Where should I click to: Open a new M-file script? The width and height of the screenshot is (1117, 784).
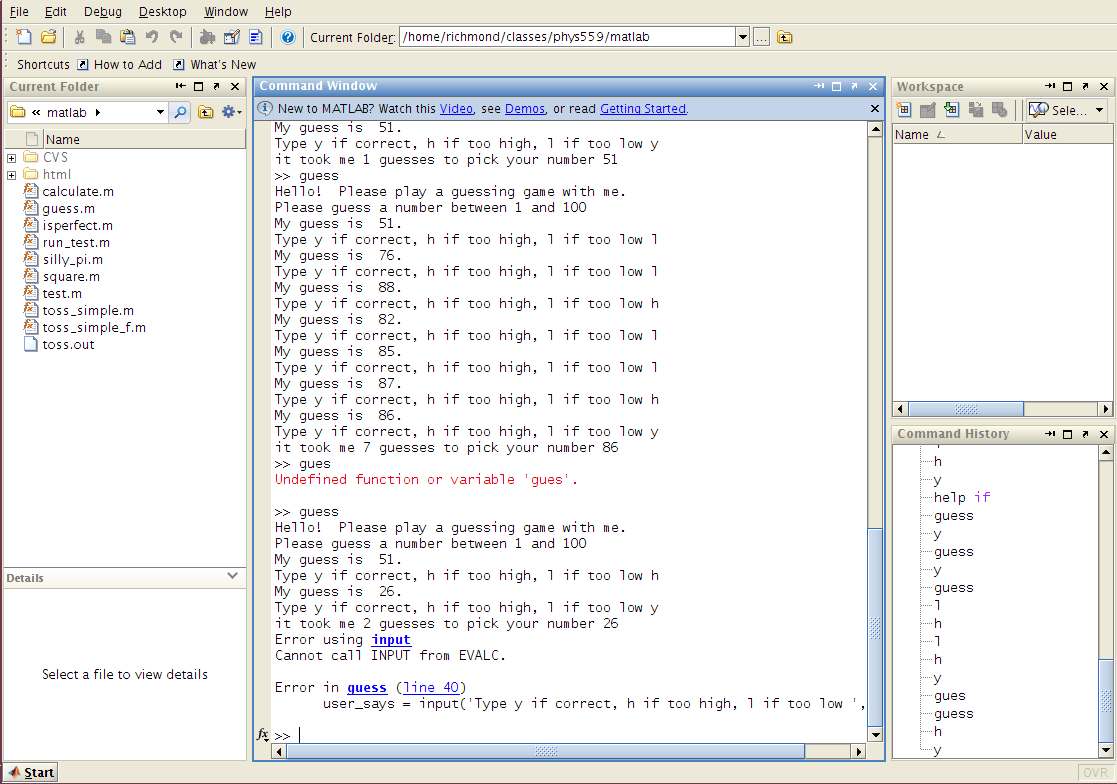24,36
